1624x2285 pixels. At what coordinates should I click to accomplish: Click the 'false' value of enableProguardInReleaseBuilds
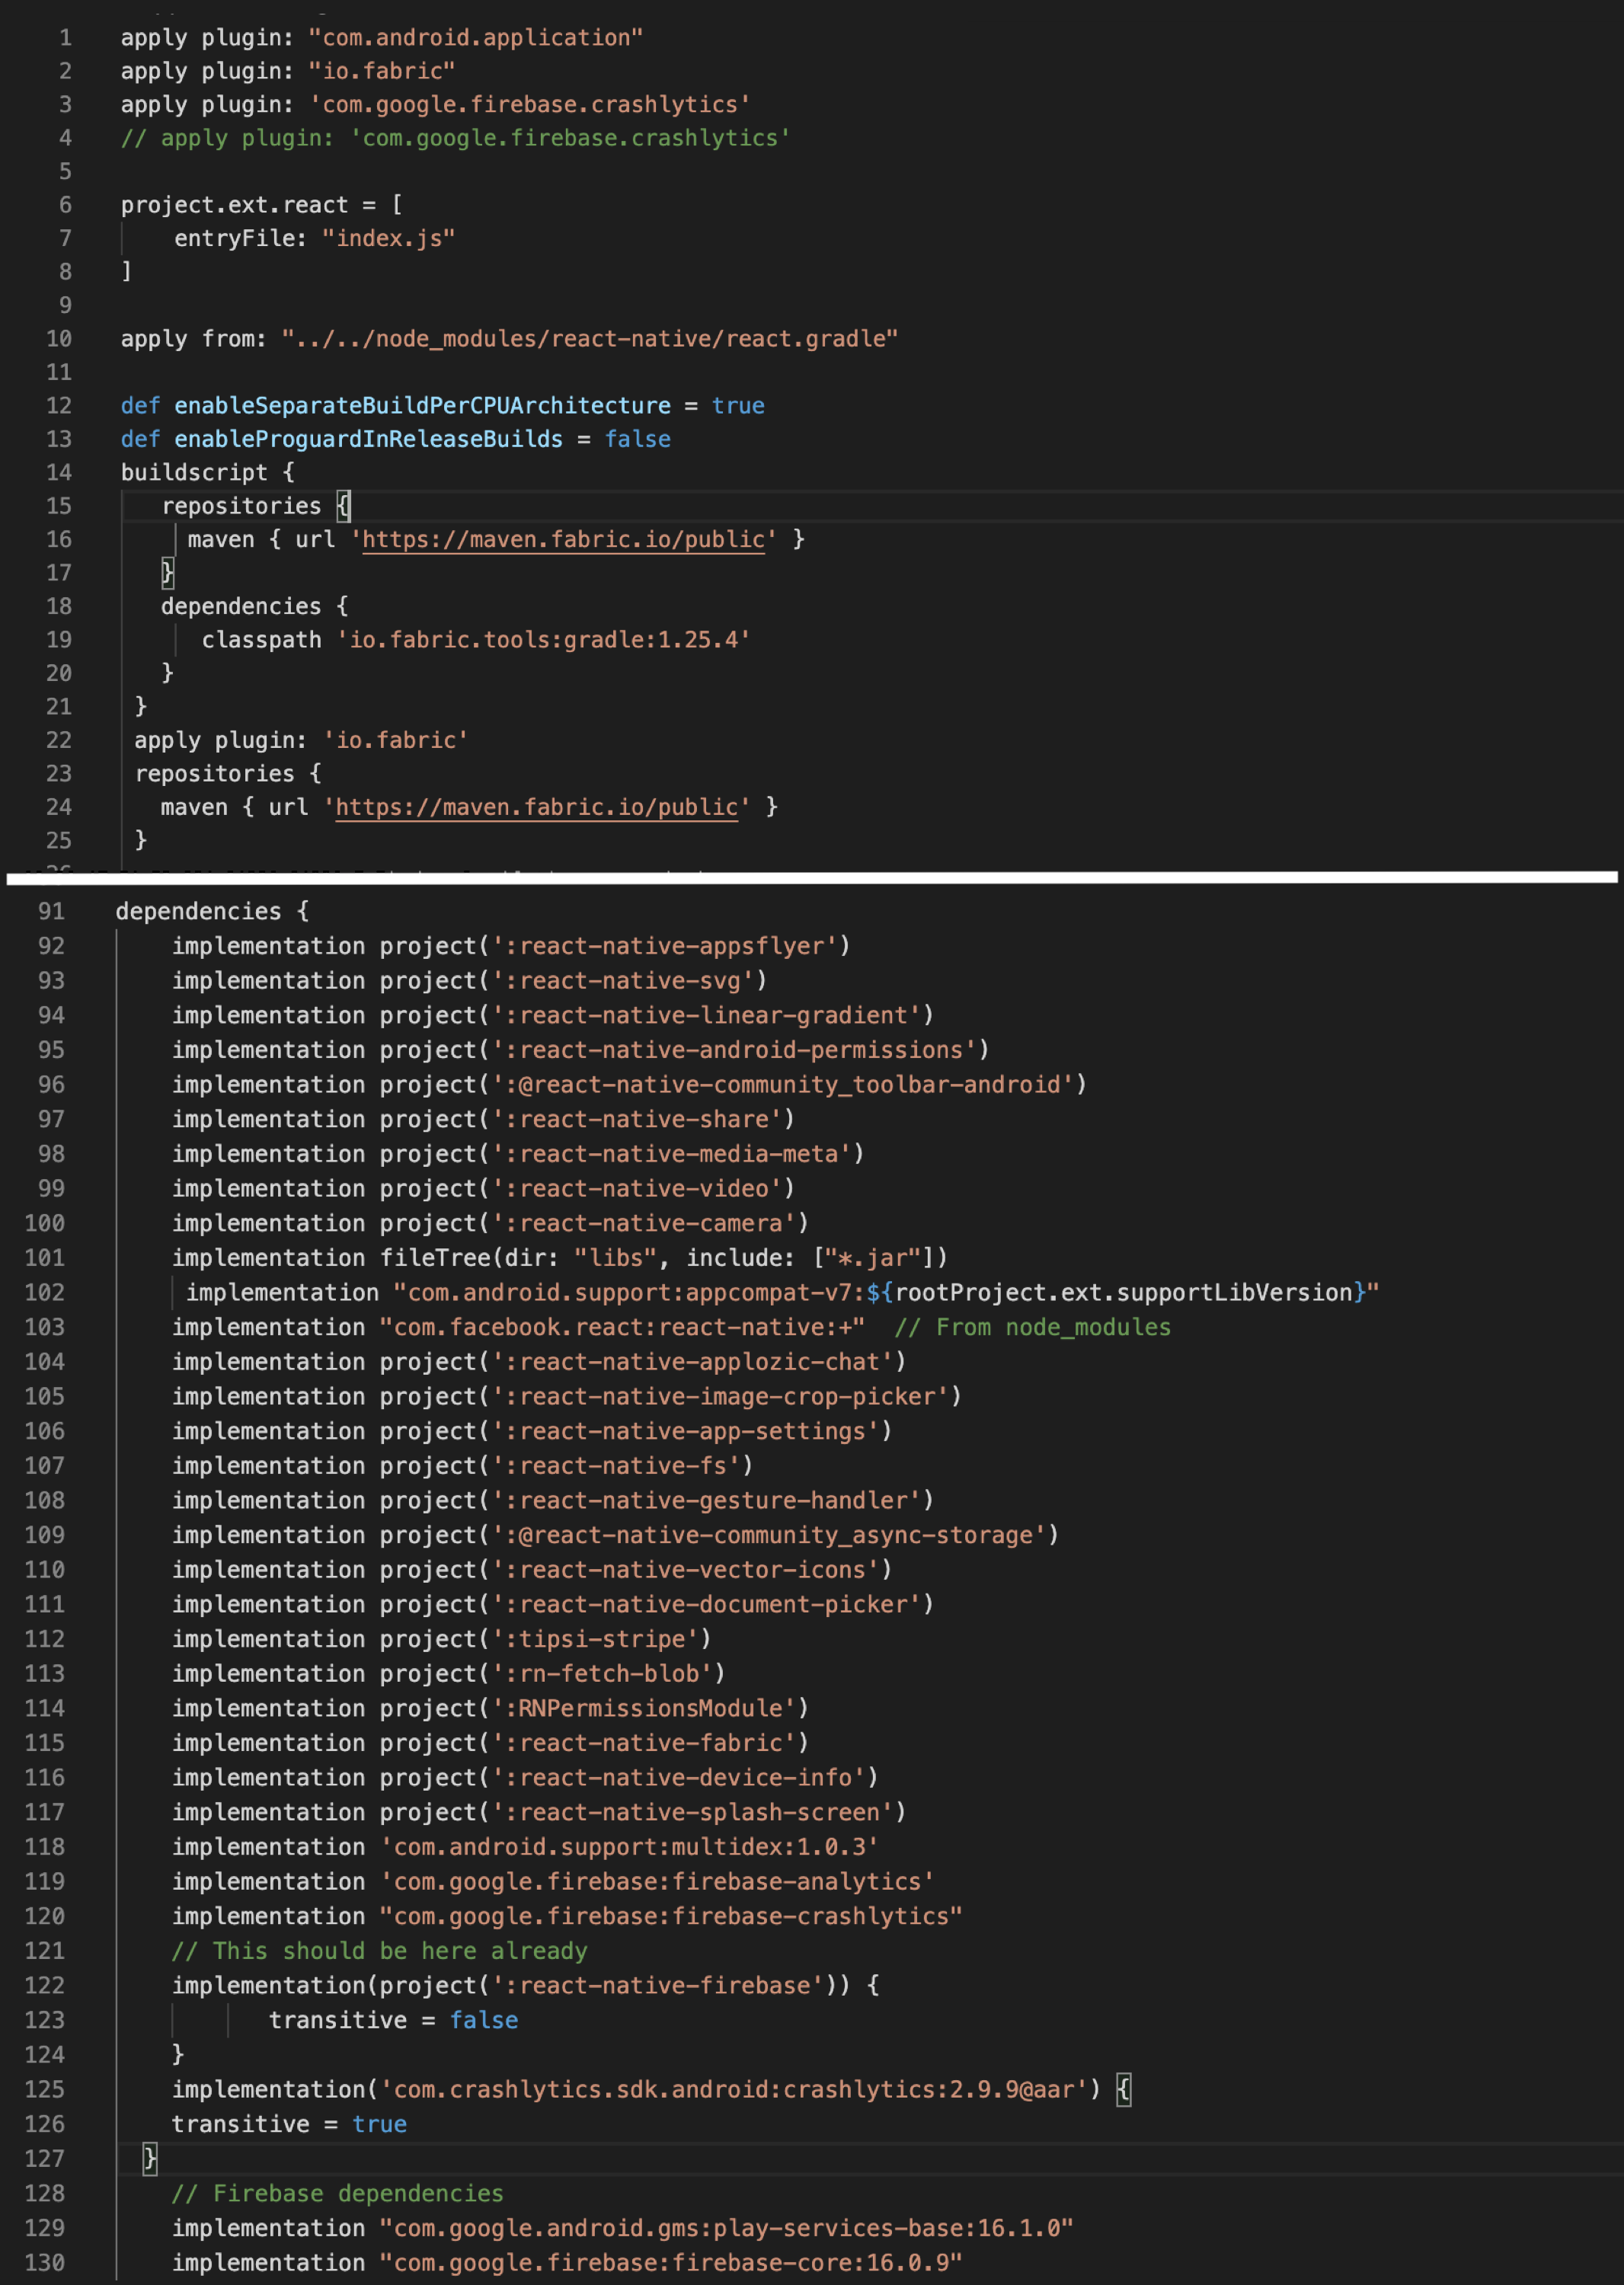(637, 439)
